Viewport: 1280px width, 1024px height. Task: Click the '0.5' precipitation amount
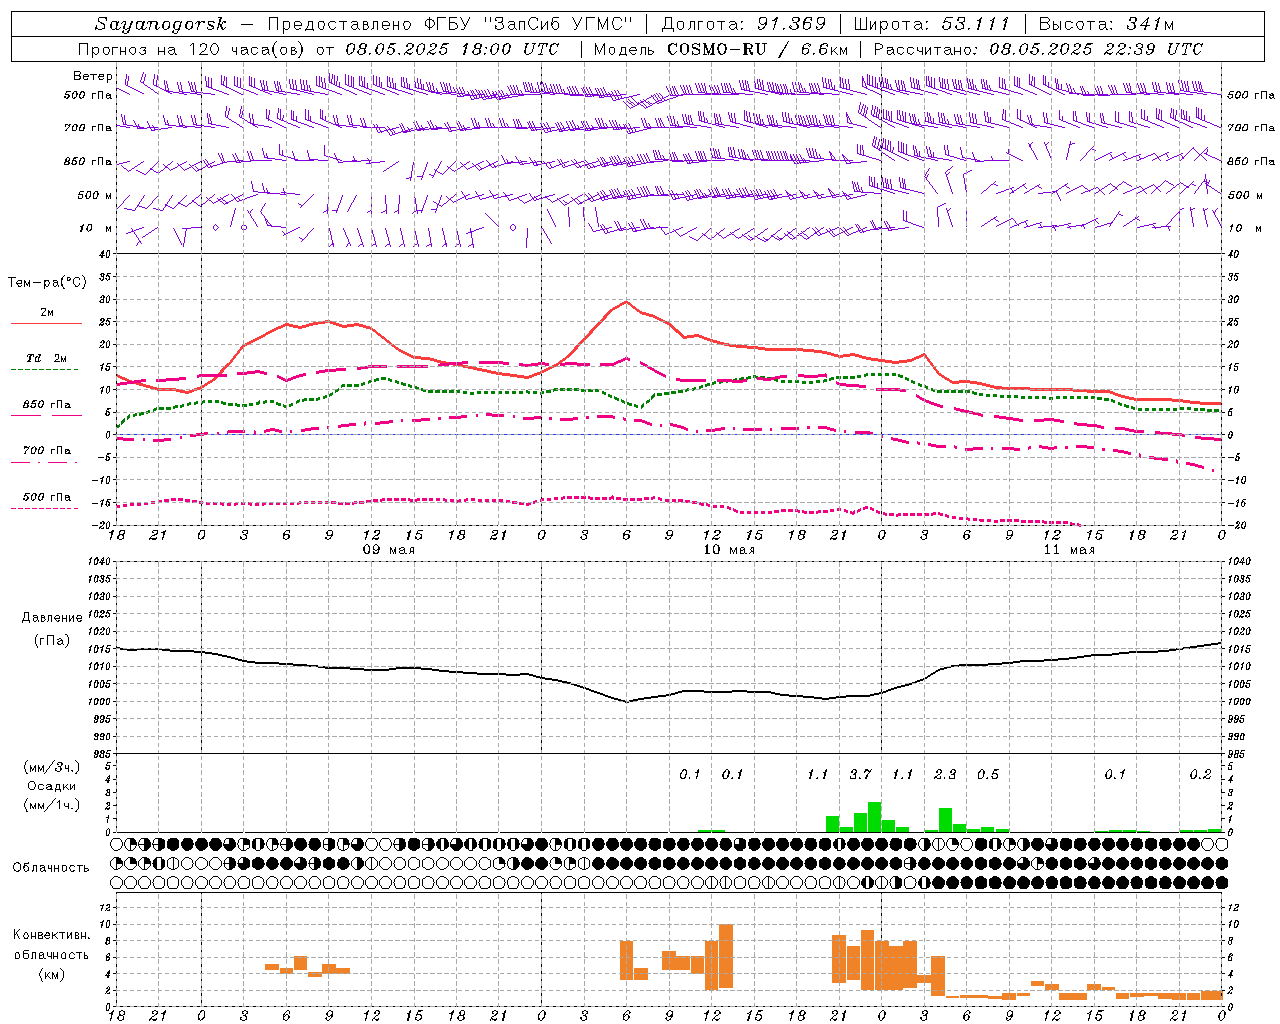(x=988, y=774)
